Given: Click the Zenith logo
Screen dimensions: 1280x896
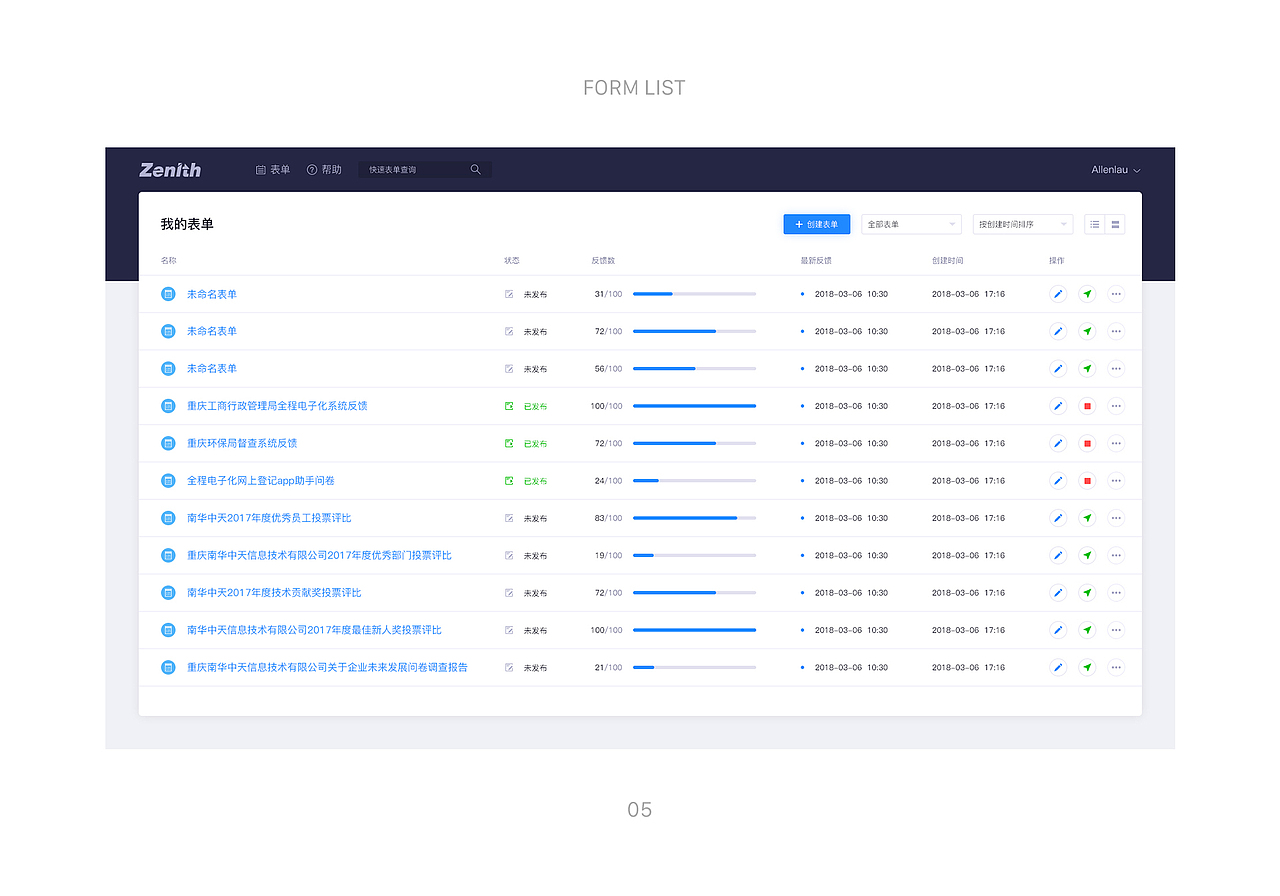Looking at the screenshot, I should pyautogui.click(x=170, y=170).
